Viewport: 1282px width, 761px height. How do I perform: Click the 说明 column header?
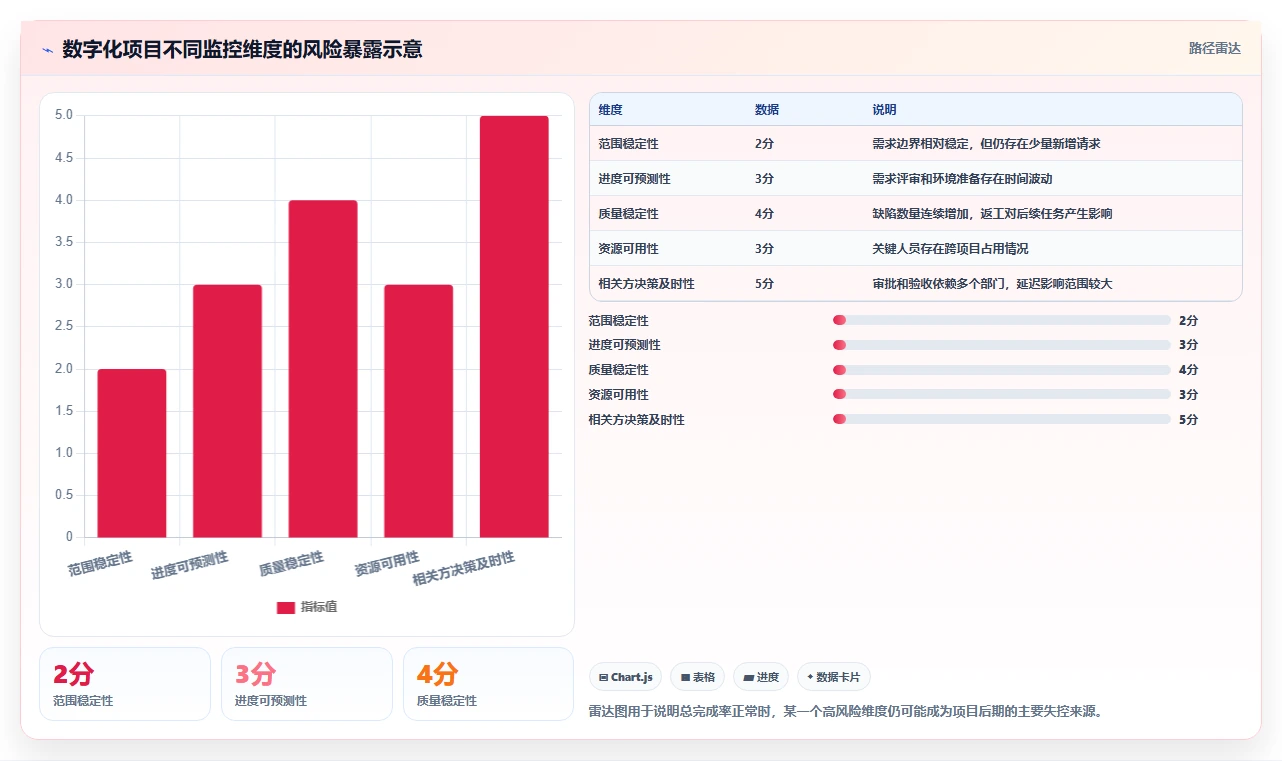[x=884, y=110]
